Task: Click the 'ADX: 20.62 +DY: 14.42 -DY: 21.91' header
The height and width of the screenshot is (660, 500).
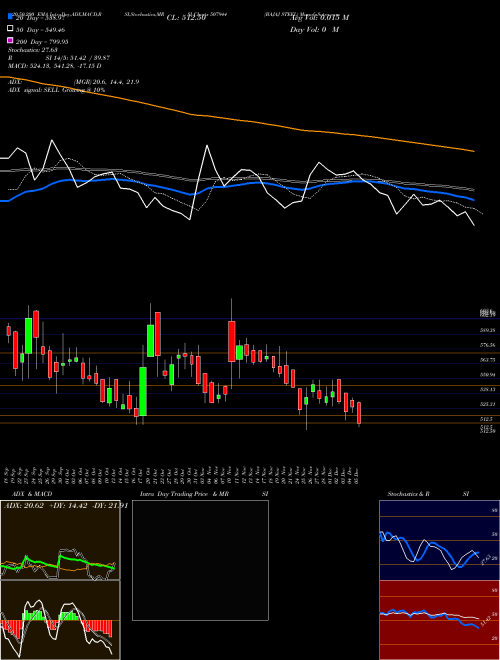Action: (x=66, y=506)
